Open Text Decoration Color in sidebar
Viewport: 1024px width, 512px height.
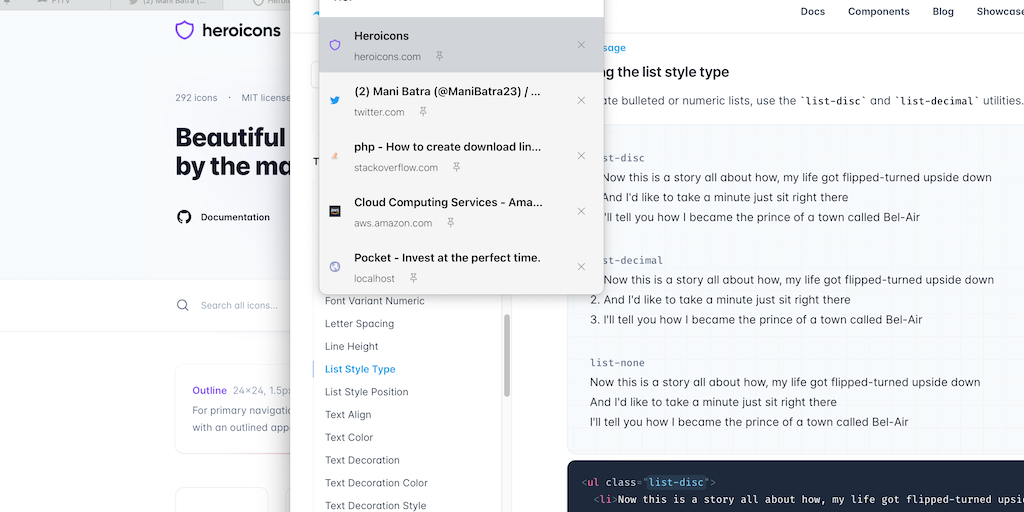coord(376,484)
